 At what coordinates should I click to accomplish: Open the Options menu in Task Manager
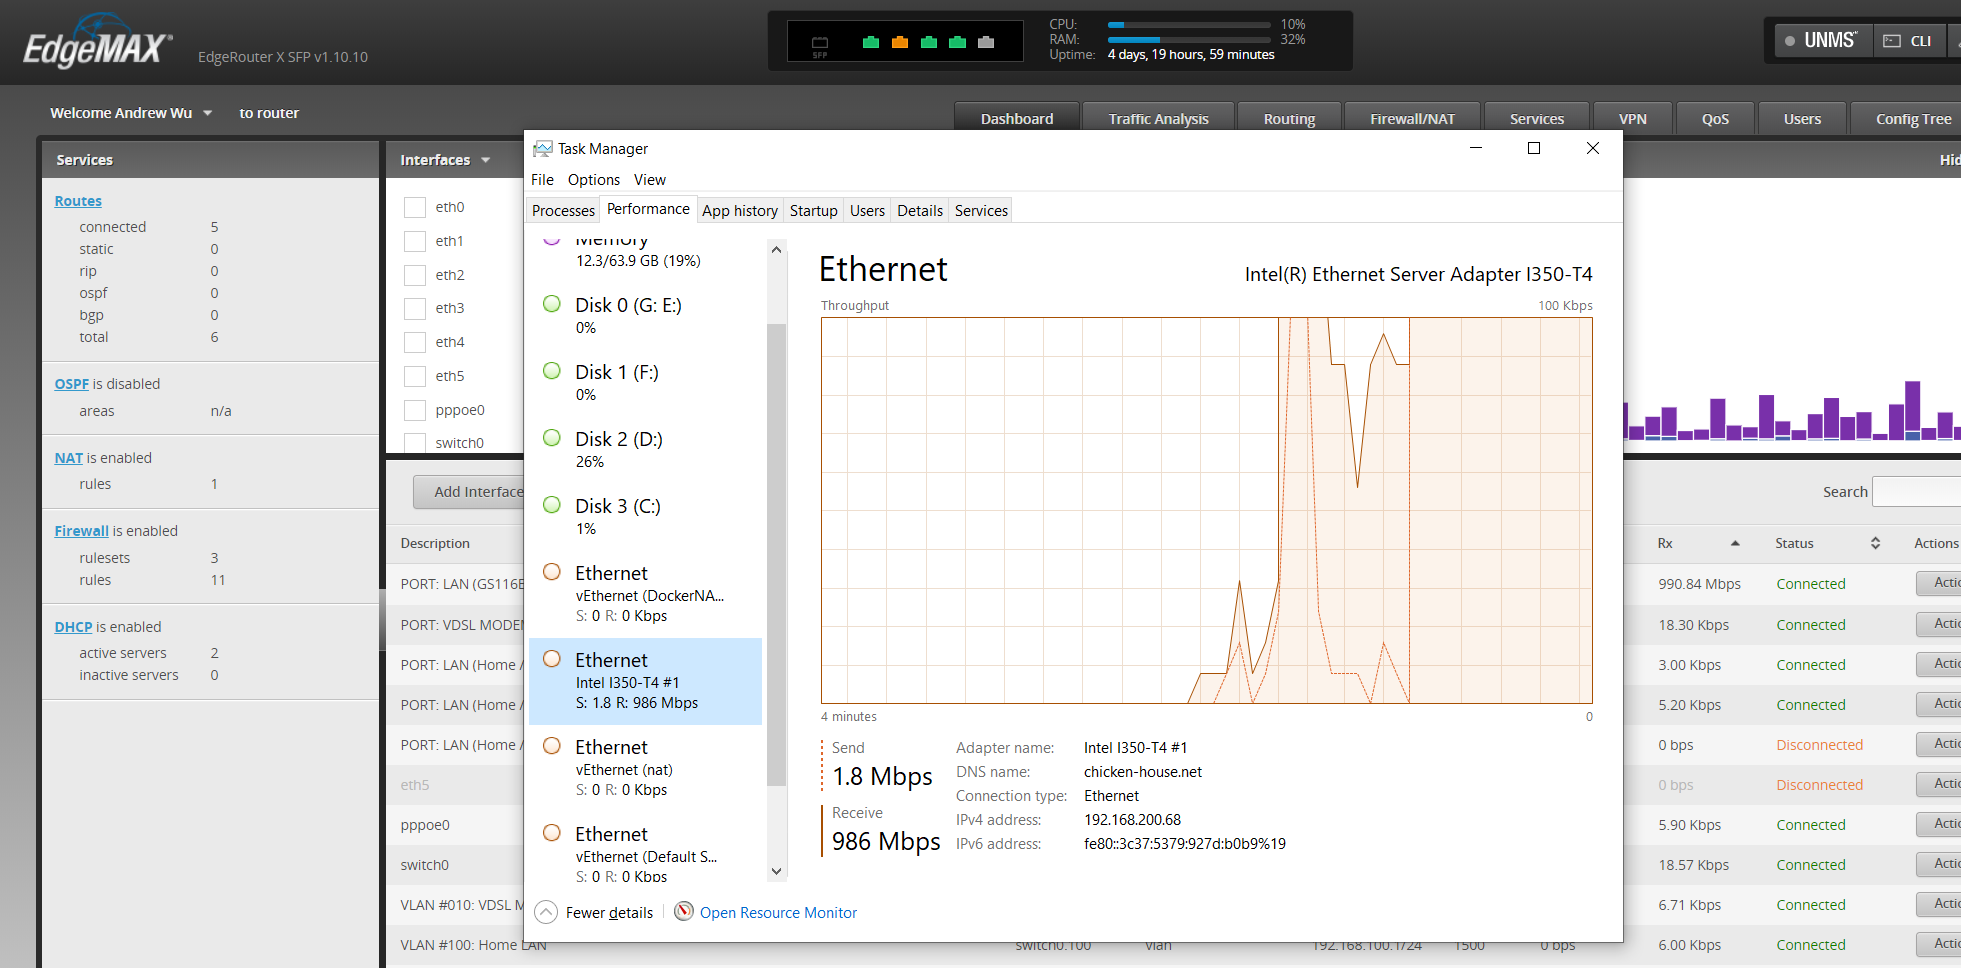click(x=593, y=180)
